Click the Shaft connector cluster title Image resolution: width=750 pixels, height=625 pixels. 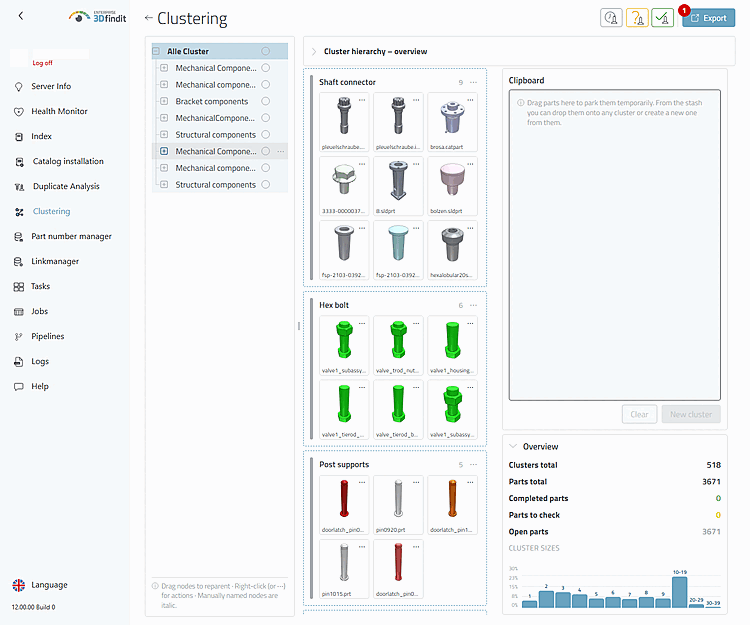point(347,82)
